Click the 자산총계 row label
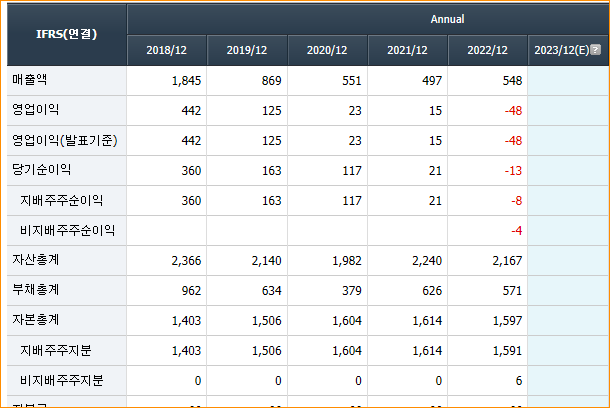This screenshot has width=610, height=408. pos(36,260)
